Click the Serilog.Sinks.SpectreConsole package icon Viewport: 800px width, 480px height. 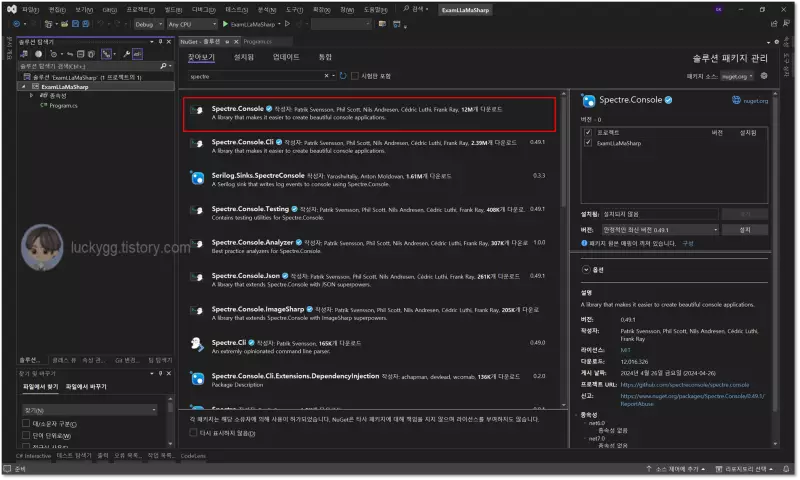(197, 178)
